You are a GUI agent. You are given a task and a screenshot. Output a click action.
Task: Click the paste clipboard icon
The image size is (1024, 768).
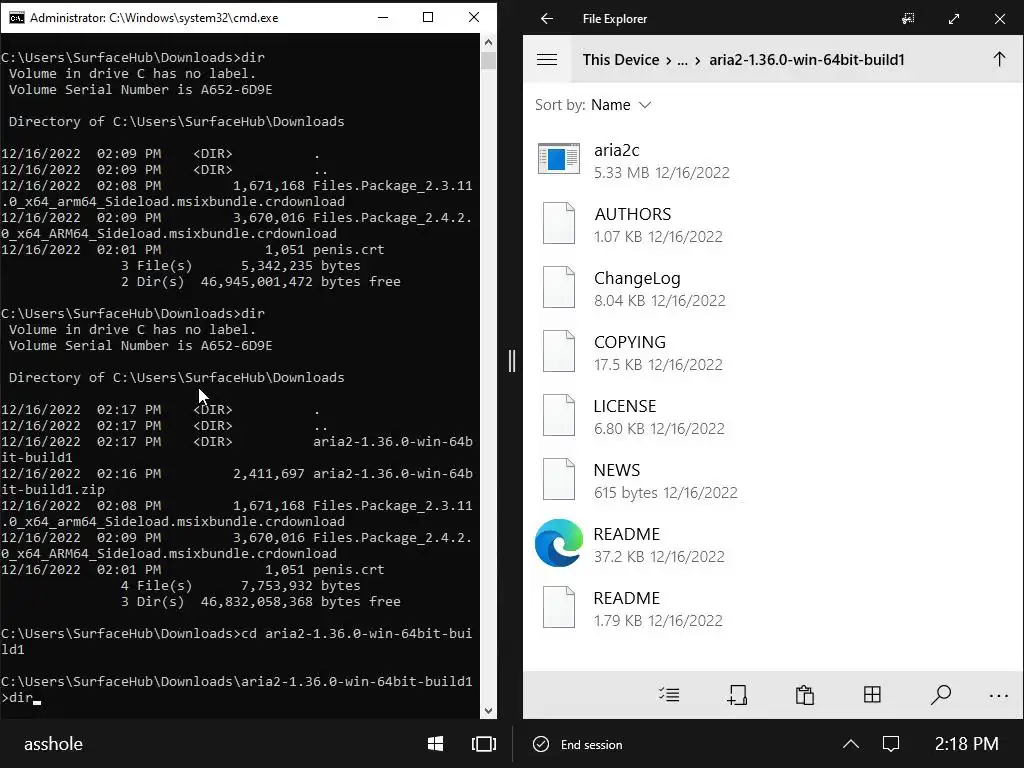point(805,695)
